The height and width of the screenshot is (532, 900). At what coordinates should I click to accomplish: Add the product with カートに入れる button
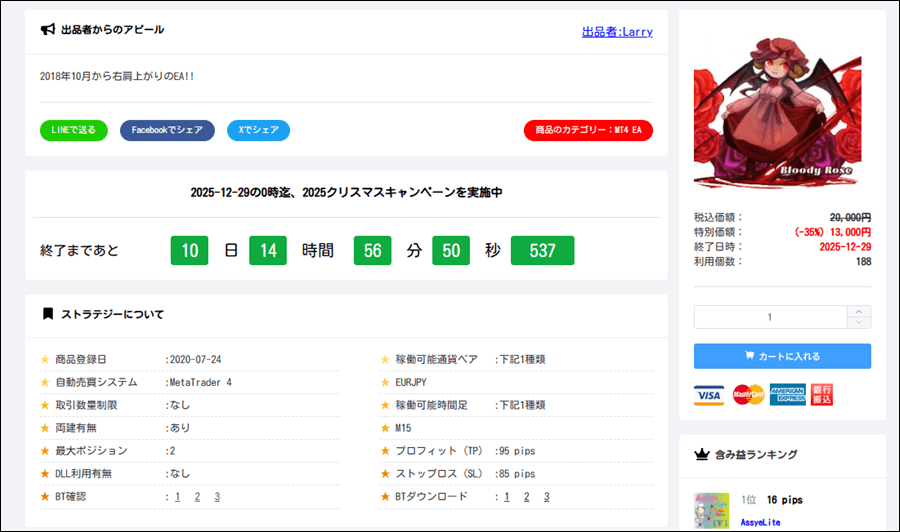[782, 356]
